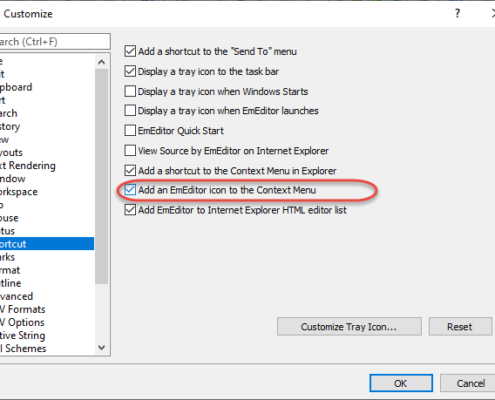Viewport: 495px width, 400px height.
Task: Click the search box at top of list
Action: coord(54,42)
